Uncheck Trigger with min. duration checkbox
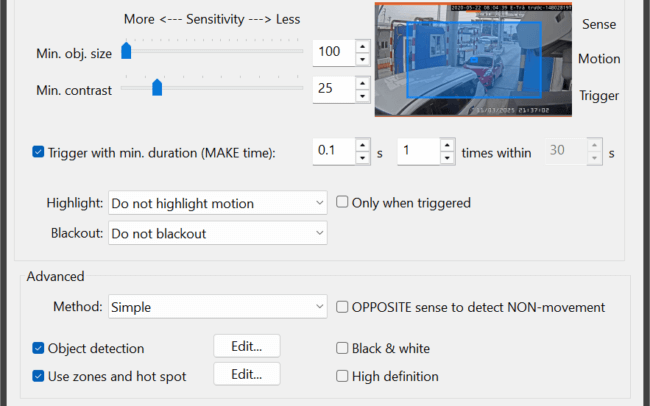Screen dimensions: 650x406 [x=38, y=152]
